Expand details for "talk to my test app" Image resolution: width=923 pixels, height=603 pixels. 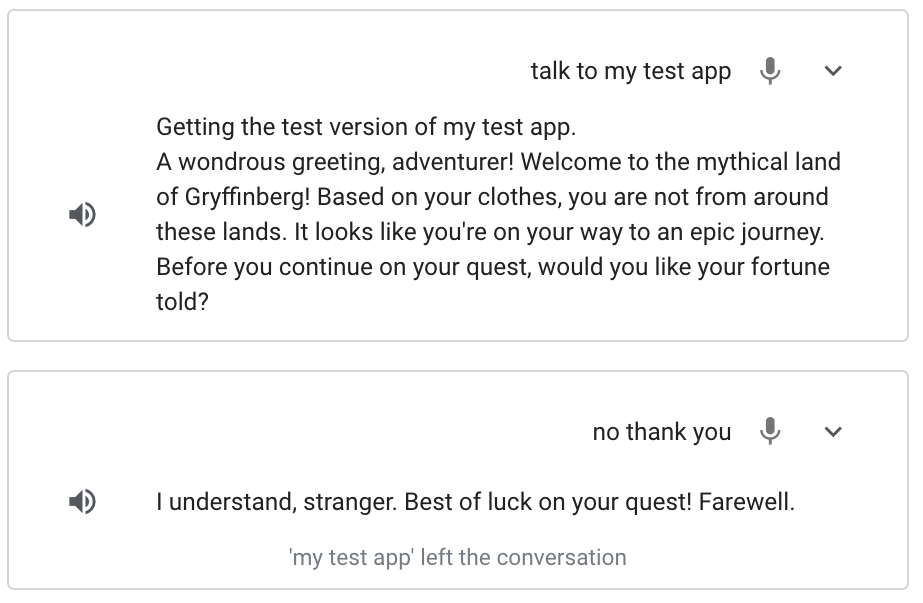point(833,71)
